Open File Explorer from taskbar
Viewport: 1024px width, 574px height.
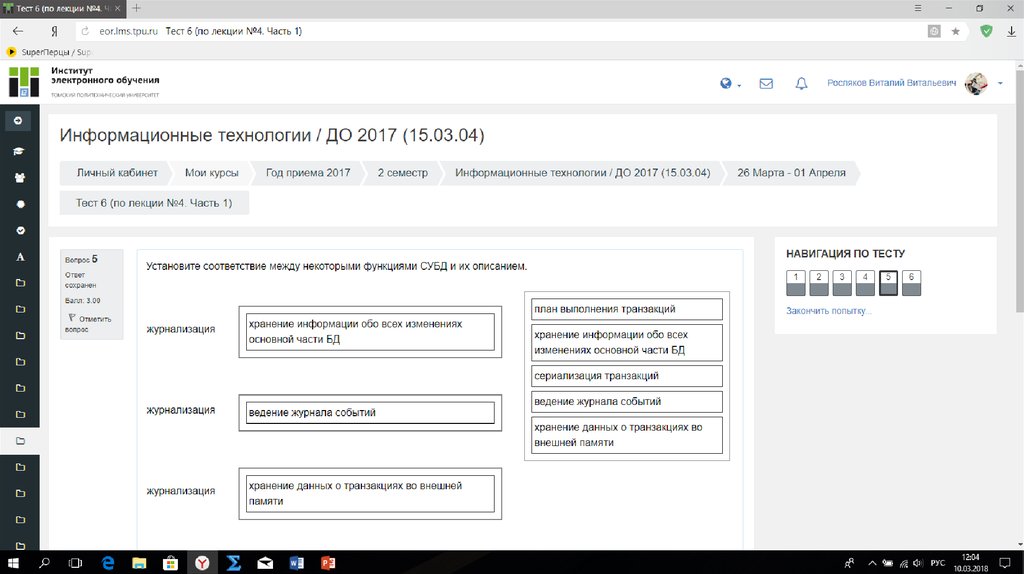coord(139,562)
